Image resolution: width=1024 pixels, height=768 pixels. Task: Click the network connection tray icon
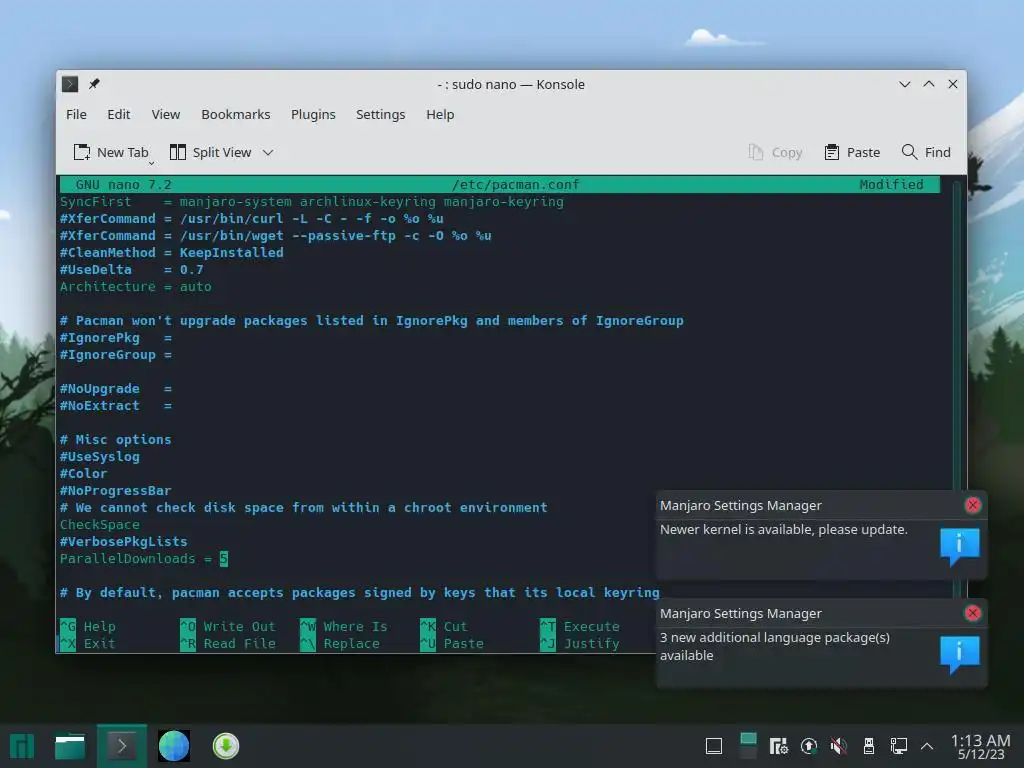pos(899,746)
